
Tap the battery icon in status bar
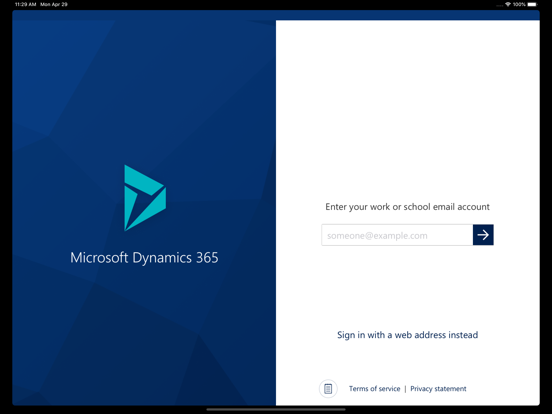[x=532, y=4]
